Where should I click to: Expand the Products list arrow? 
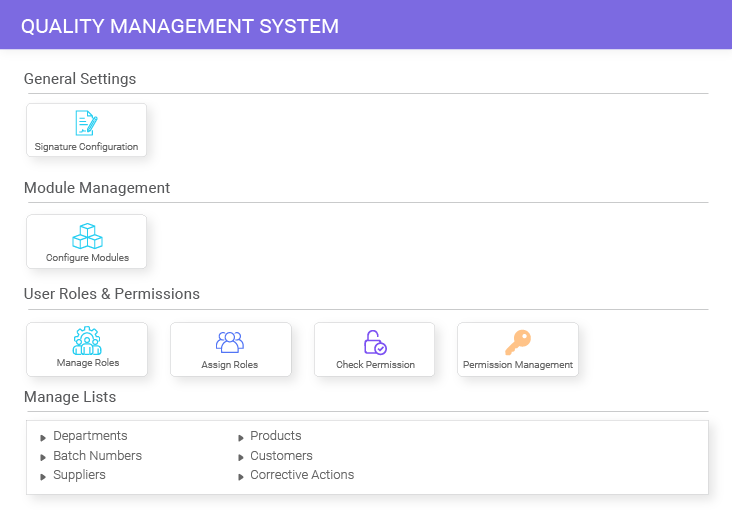241,438
